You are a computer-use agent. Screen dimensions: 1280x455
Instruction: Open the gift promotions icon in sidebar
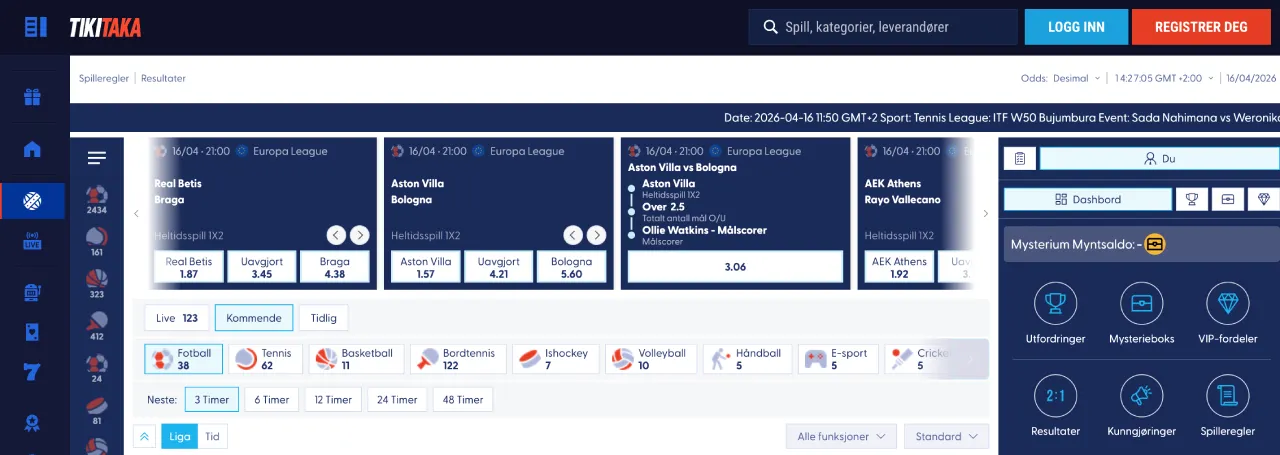pyautogui.click(x=33, y=97)
